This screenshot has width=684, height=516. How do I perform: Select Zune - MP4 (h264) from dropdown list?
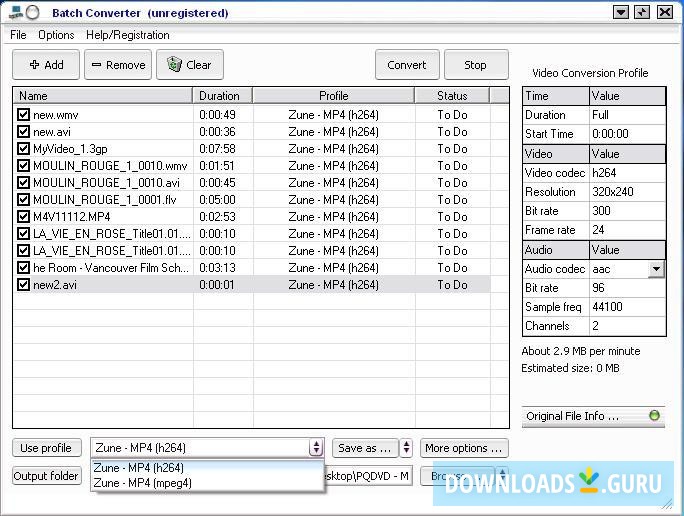pyautogui.click(x=207, y=468)
